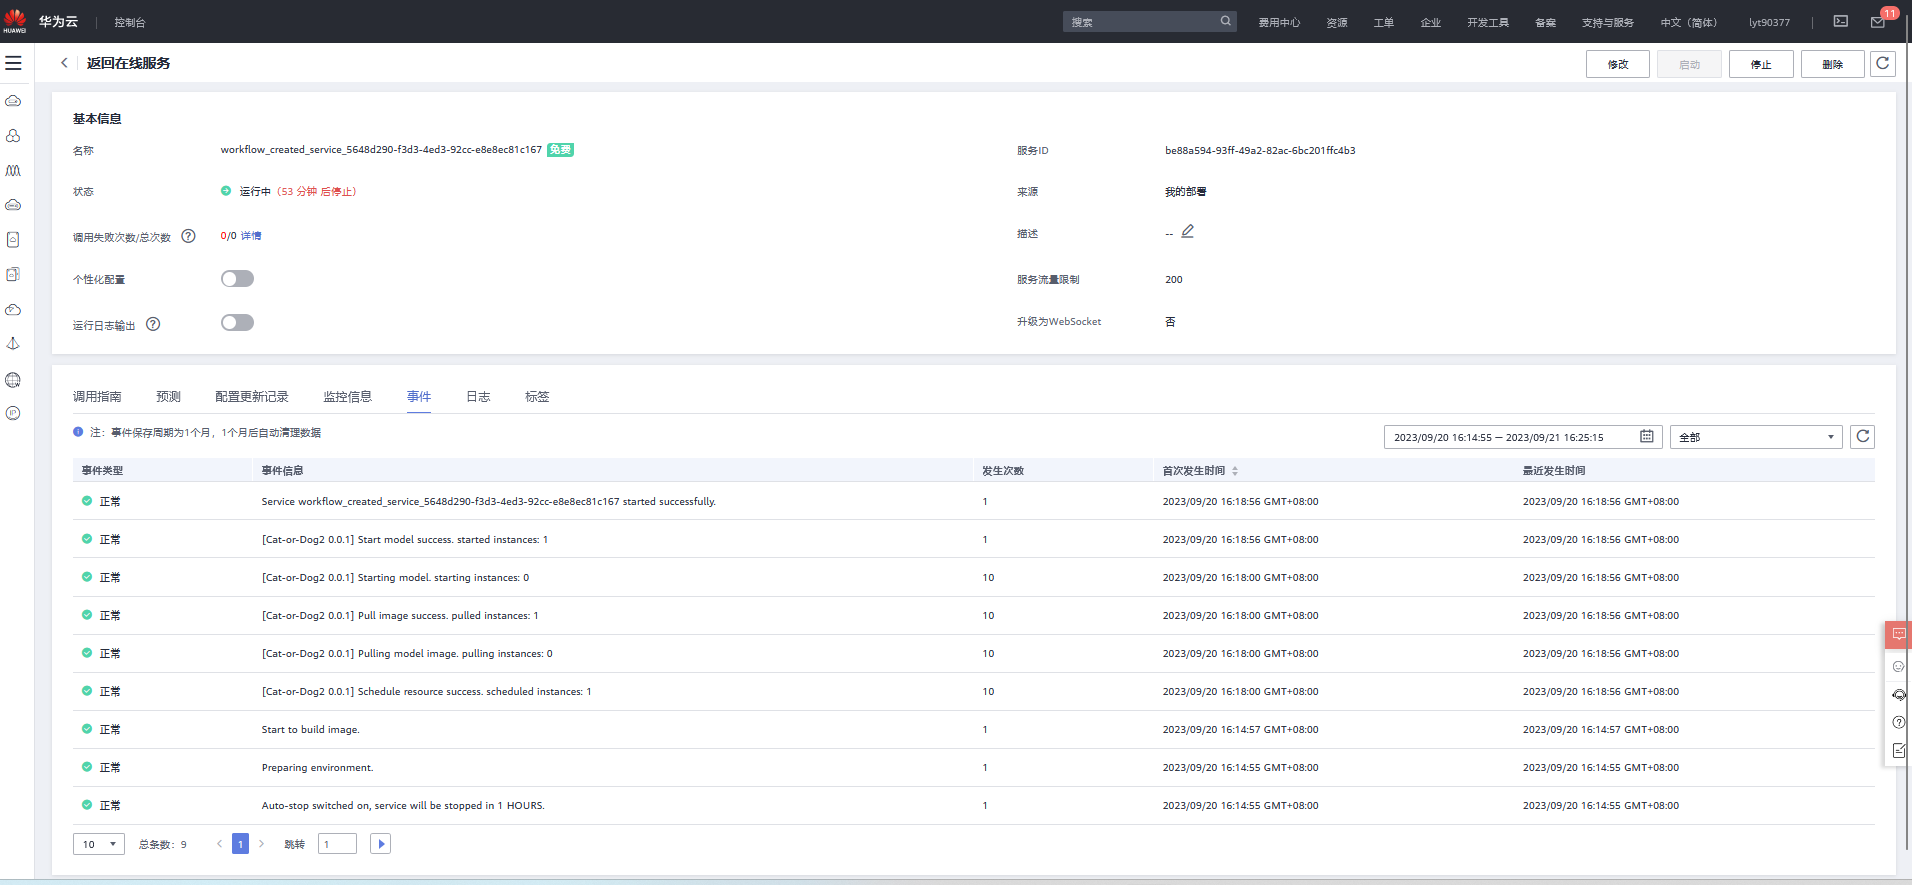Show help for runtime log output
Viewport: 1912px width, 885px height.
pyautogui.click(x=153, y=324)
